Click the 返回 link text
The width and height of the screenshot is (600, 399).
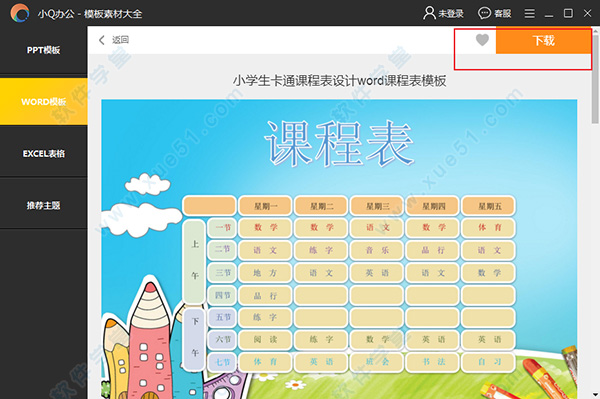click(x=120, y=40)
